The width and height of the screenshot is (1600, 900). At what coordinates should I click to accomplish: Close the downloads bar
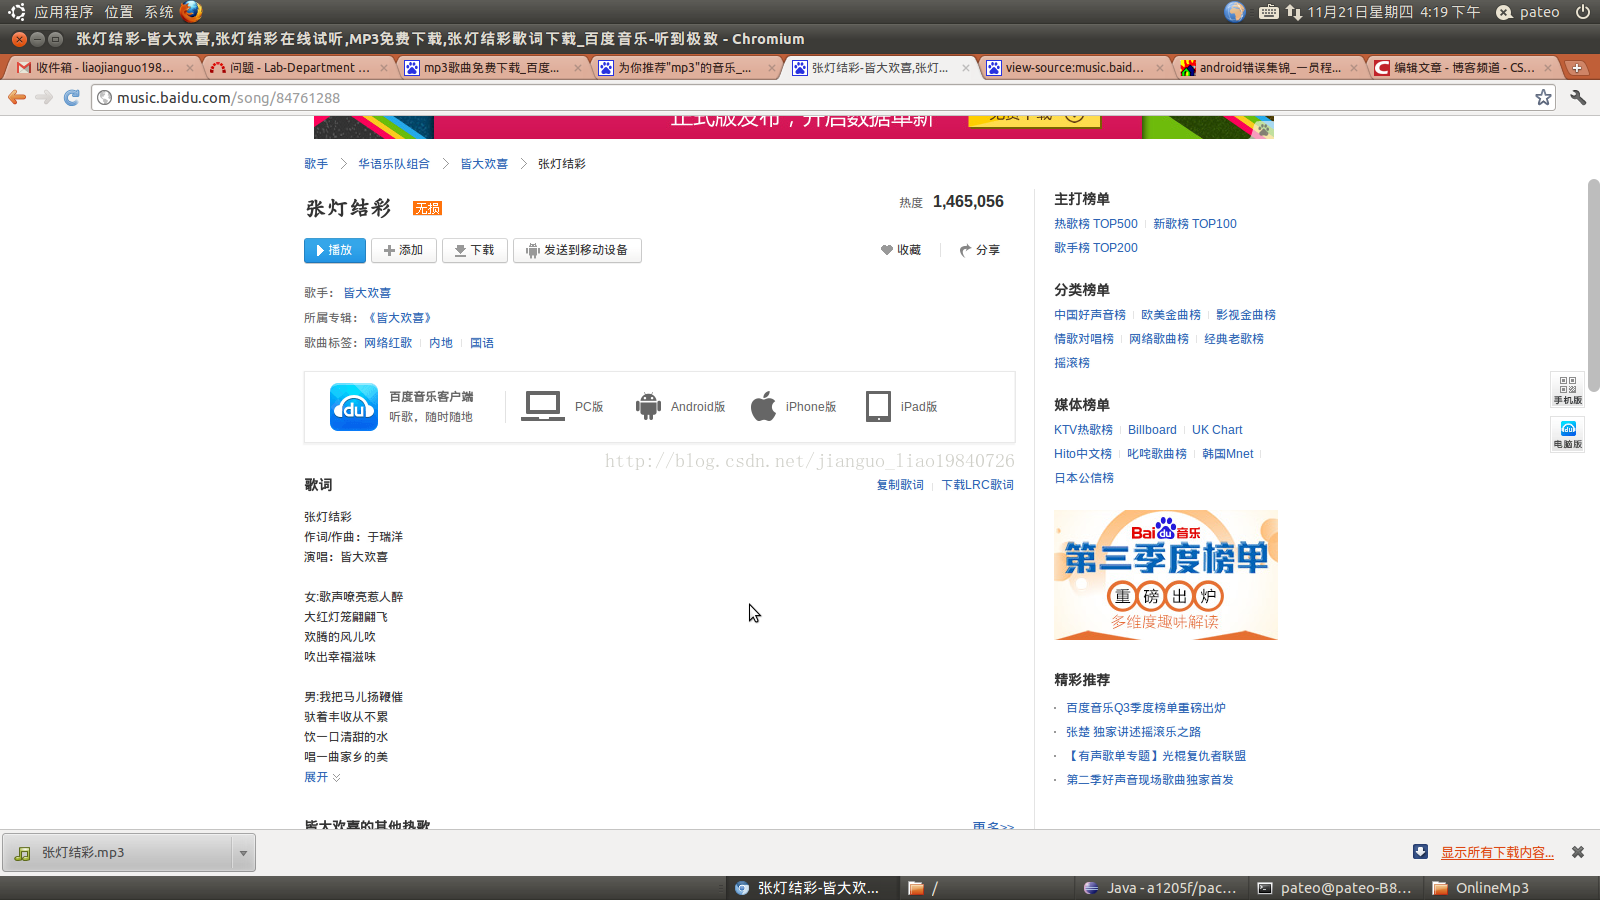pos(1578,852)
